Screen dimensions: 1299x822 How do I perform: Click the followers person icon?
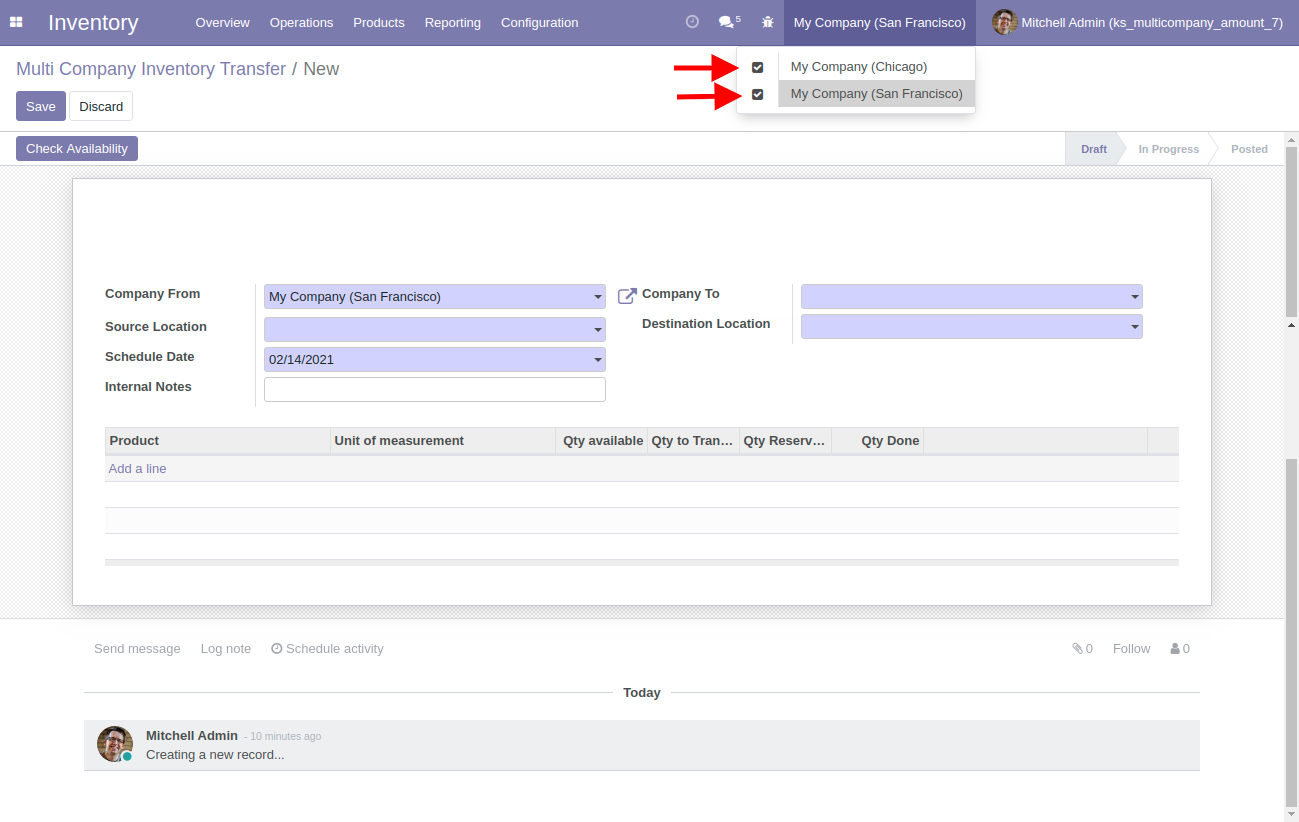click(x=1175, y=648)
